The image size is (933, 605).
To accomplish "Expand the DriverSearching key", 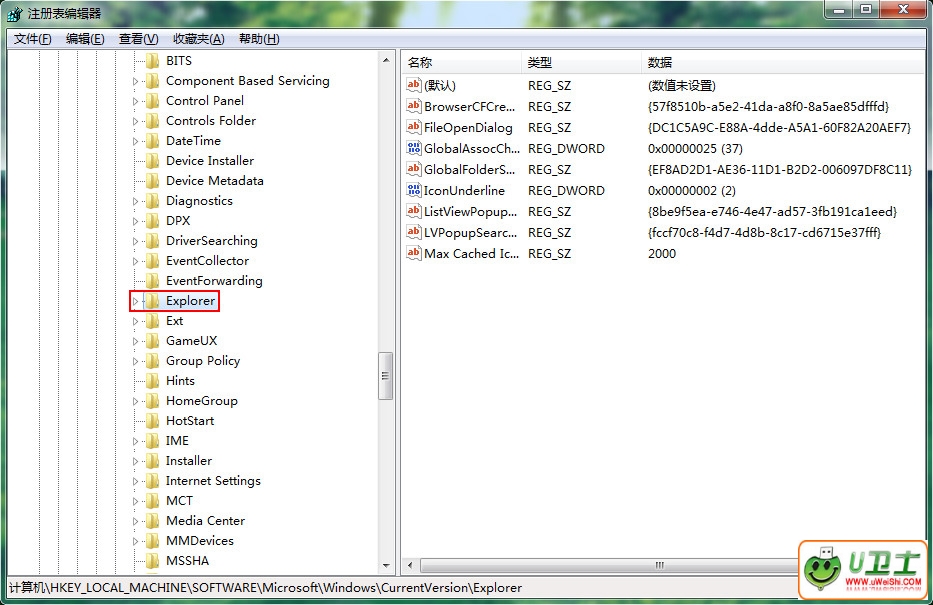I will pyautogui.click(x=136, y=242).
